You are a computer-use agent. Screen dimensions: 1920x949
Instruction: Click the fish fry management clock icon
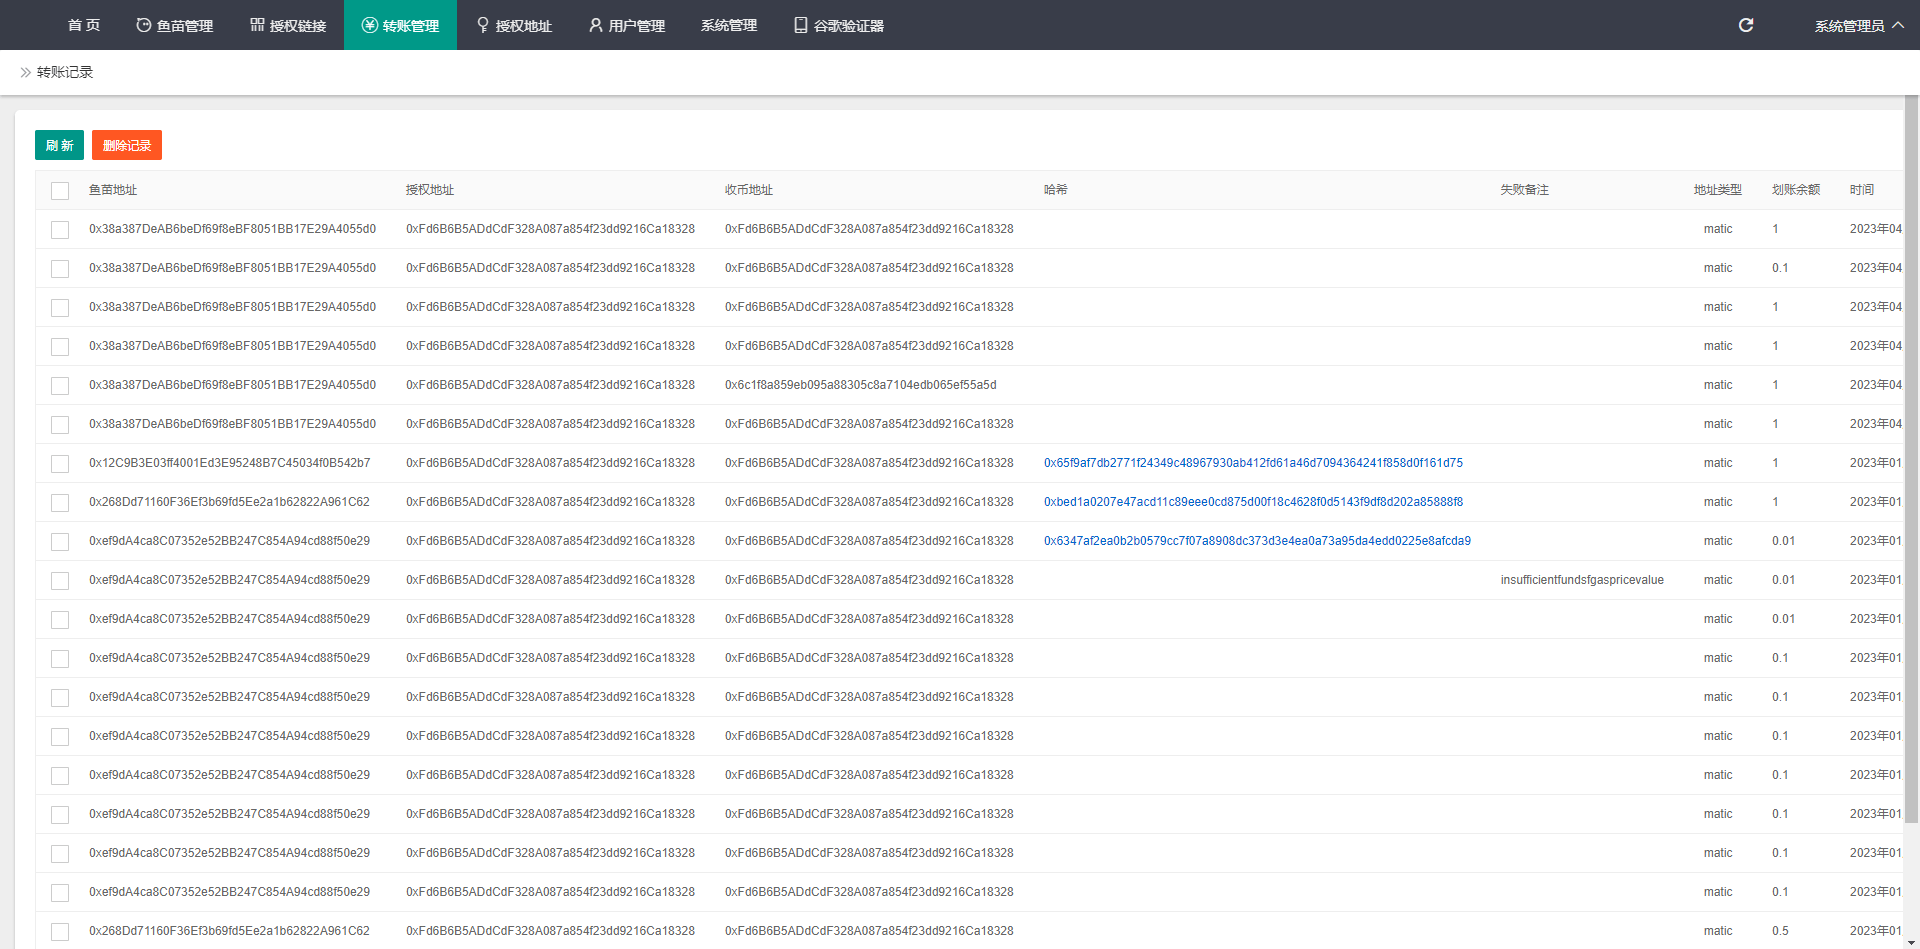coord(144,25)
